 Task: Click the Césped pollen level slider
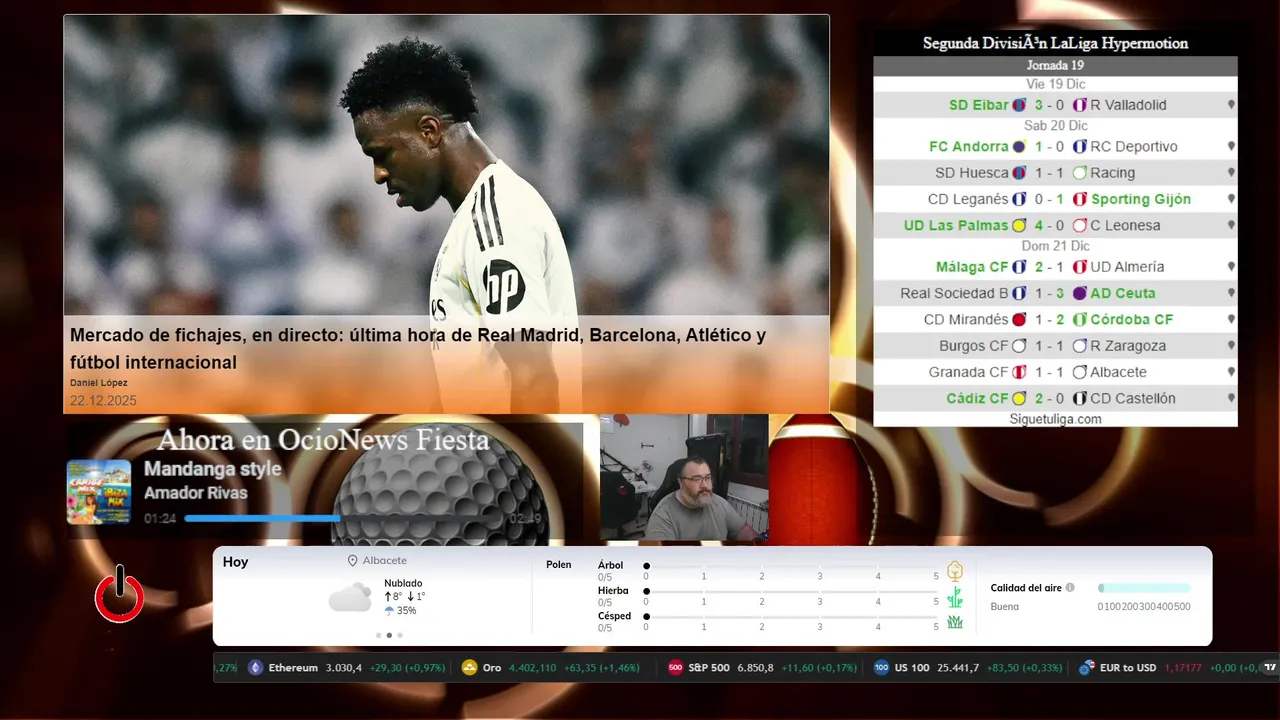791,618
